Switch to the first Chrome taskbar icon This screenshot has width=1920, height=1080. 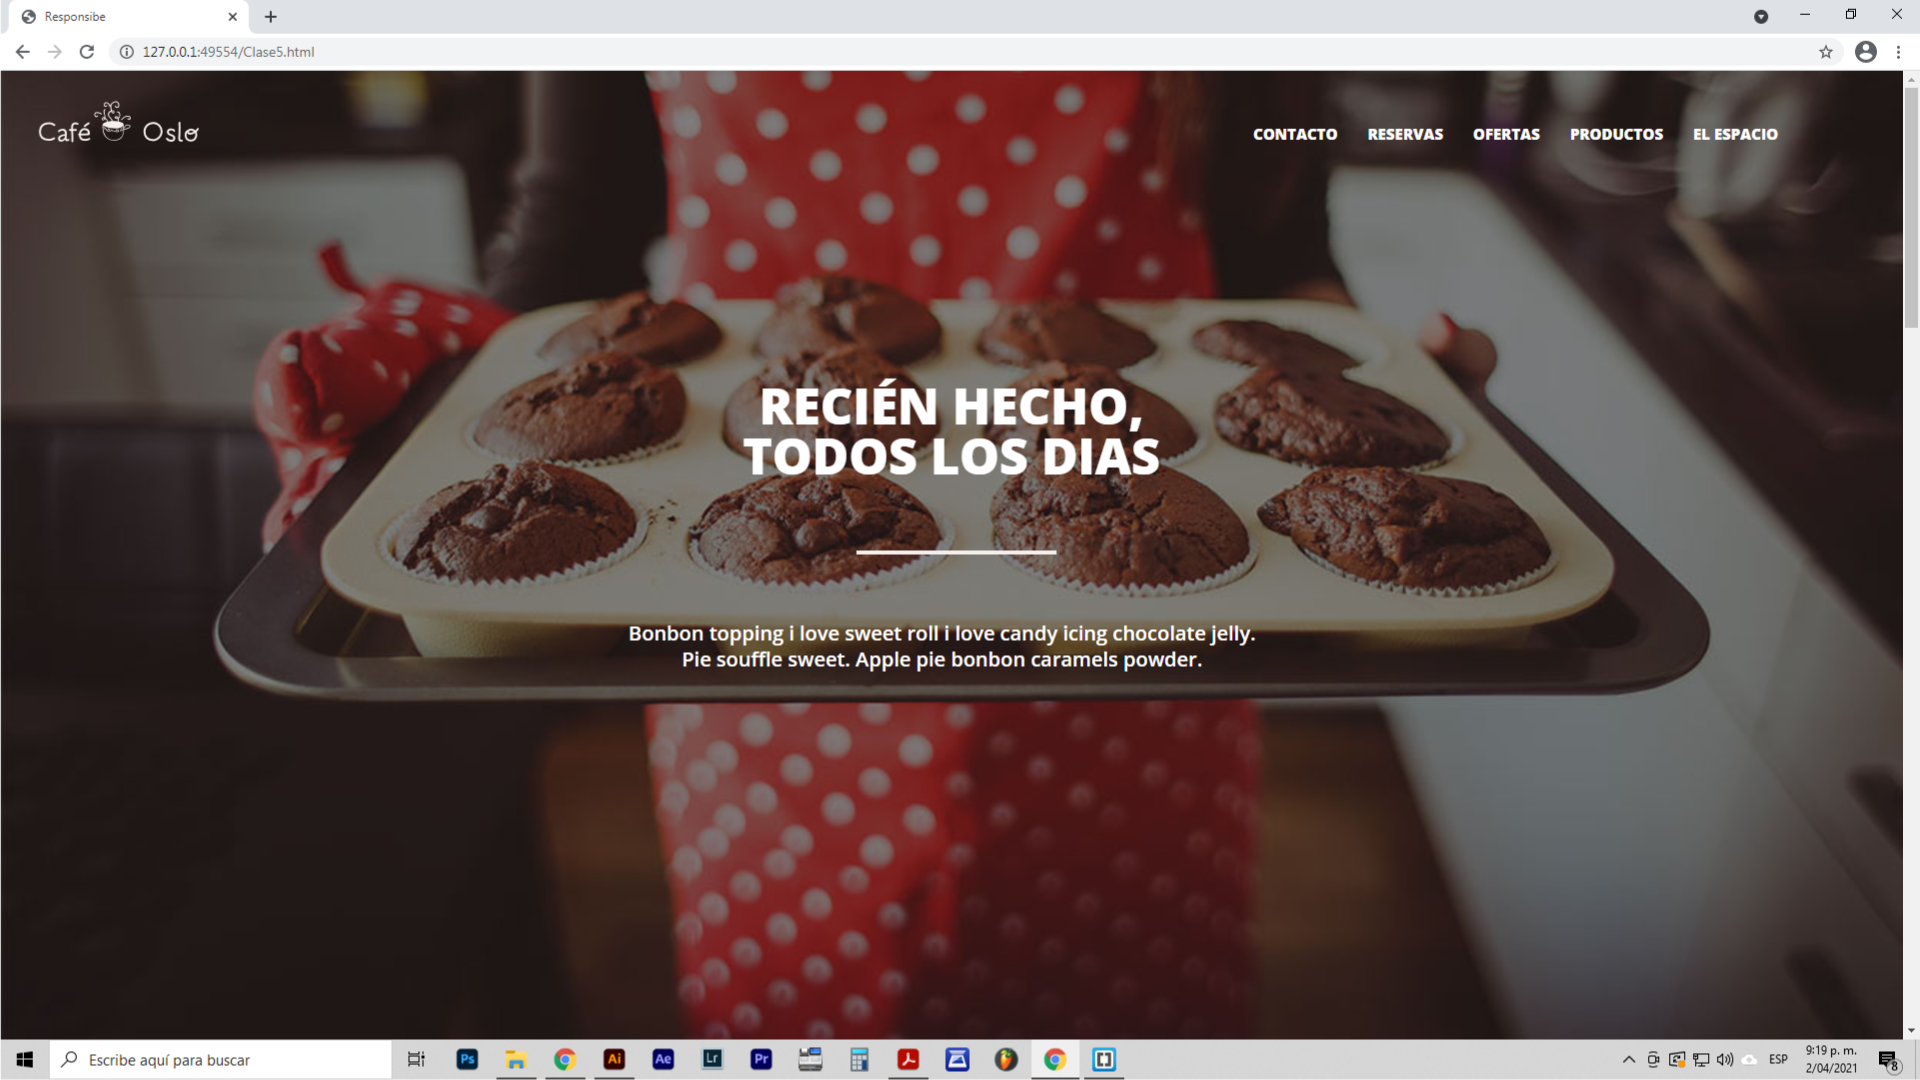pyautogui.click(x=565, y=1059)
